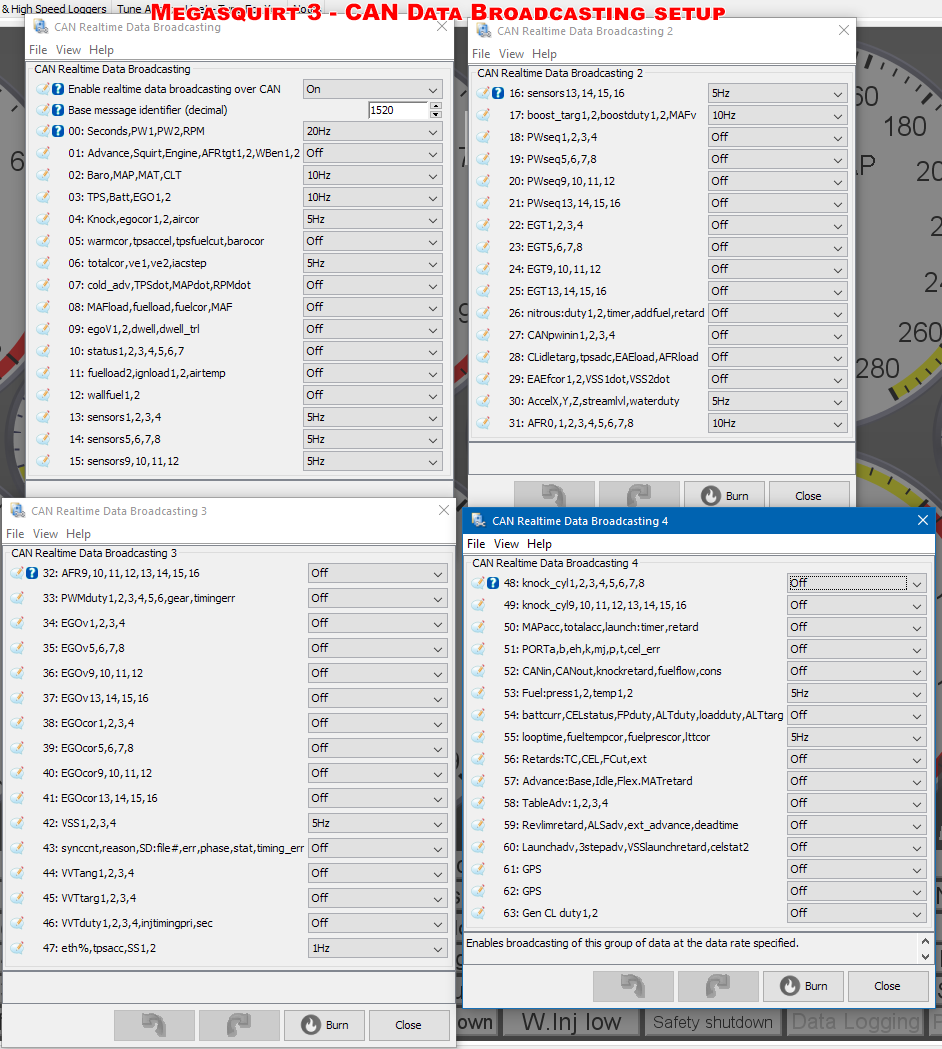Viewport: 942px width, 1049px height.
Task: Click pencil icon for 15: sensors9,10,11,12
Action: (43, 461)
